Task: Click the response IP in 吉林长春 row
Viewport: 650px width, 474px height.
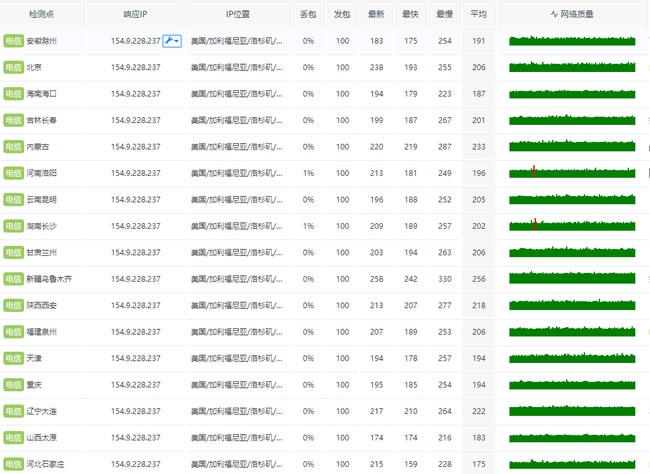Action: coord(135,120)
